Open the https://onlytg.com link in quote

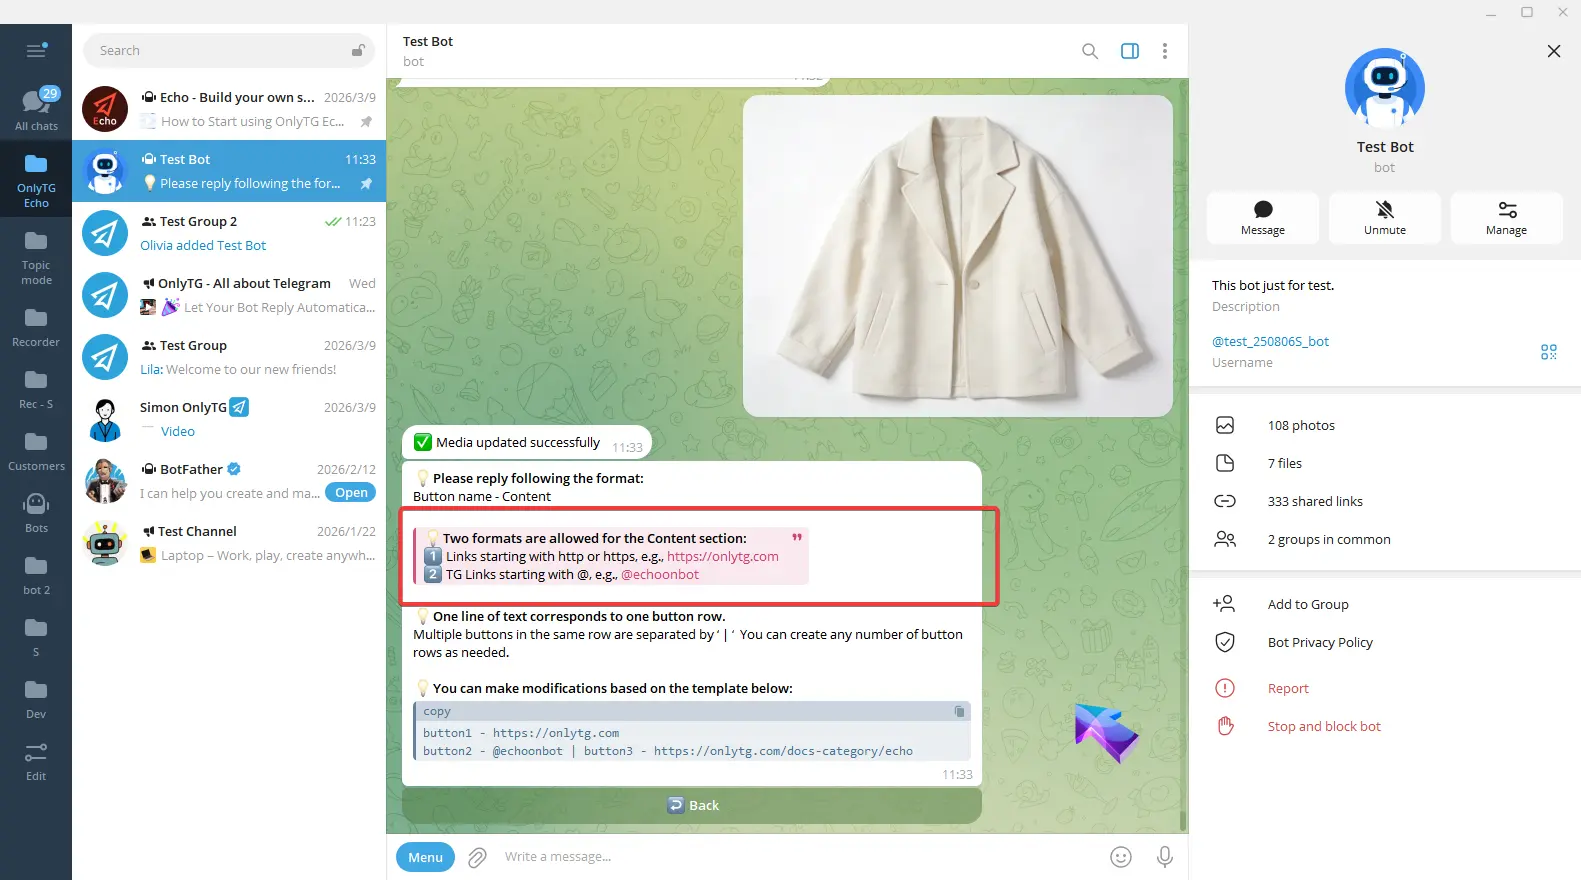(722, 557)
